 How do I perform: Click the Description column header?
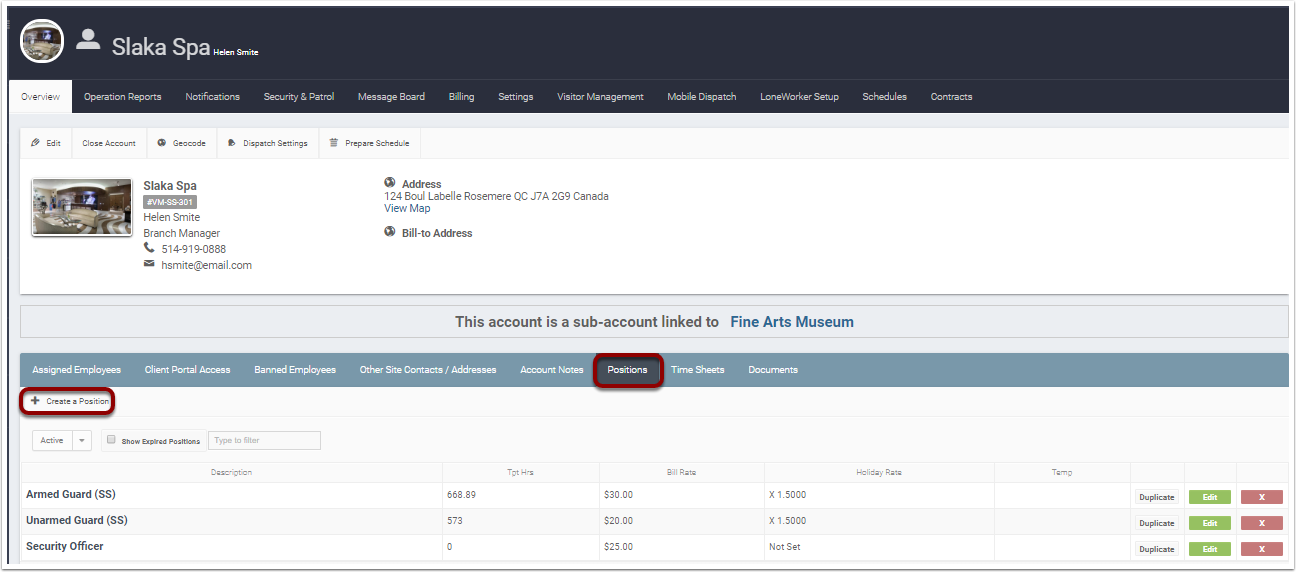tap(231, 472)
